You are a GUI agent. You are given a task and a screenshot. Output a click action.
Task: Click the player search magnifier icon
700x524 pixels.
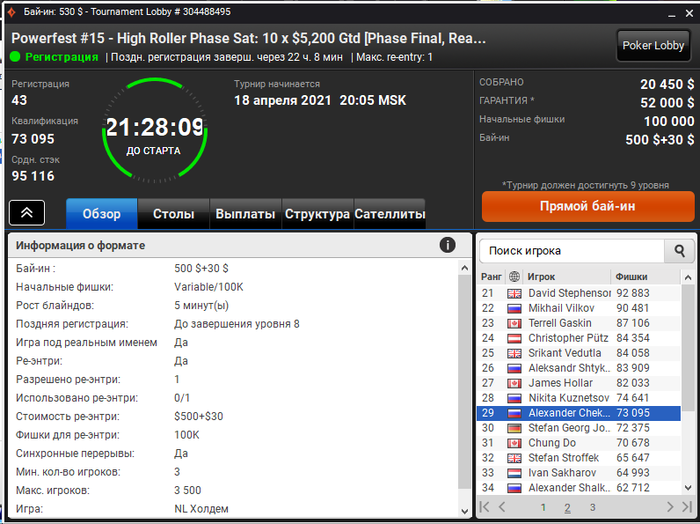(679, 251)
